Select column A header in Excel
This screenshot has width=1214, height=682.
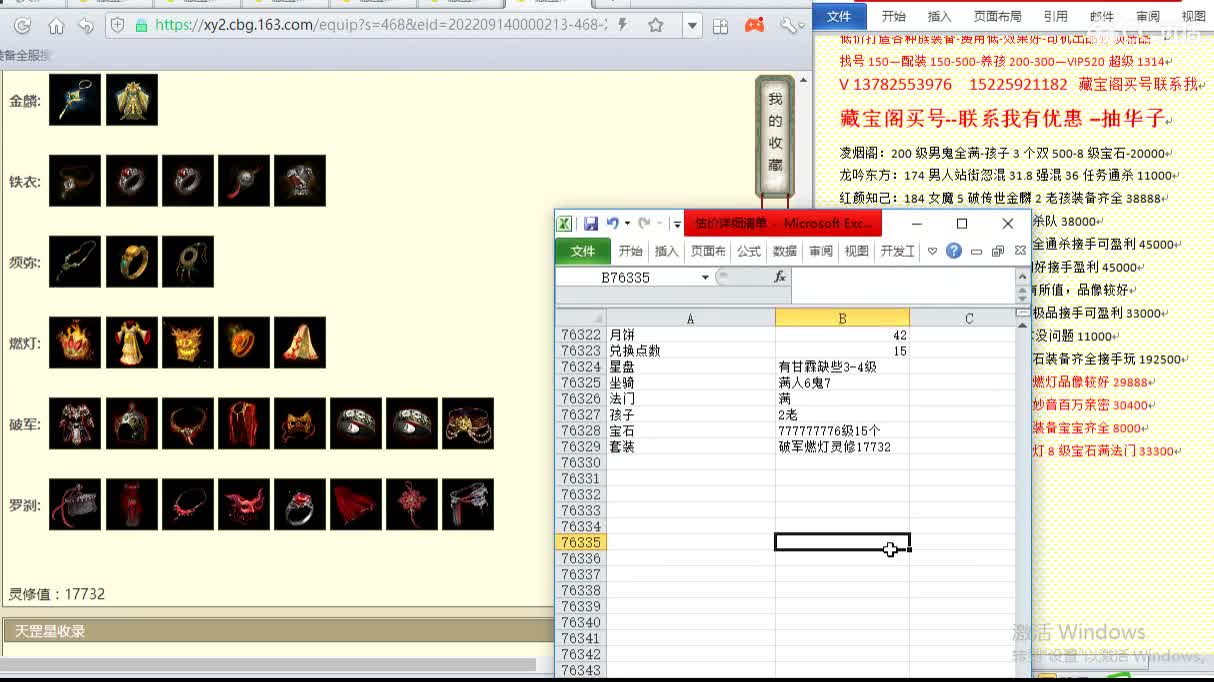(x=690, y=318)
